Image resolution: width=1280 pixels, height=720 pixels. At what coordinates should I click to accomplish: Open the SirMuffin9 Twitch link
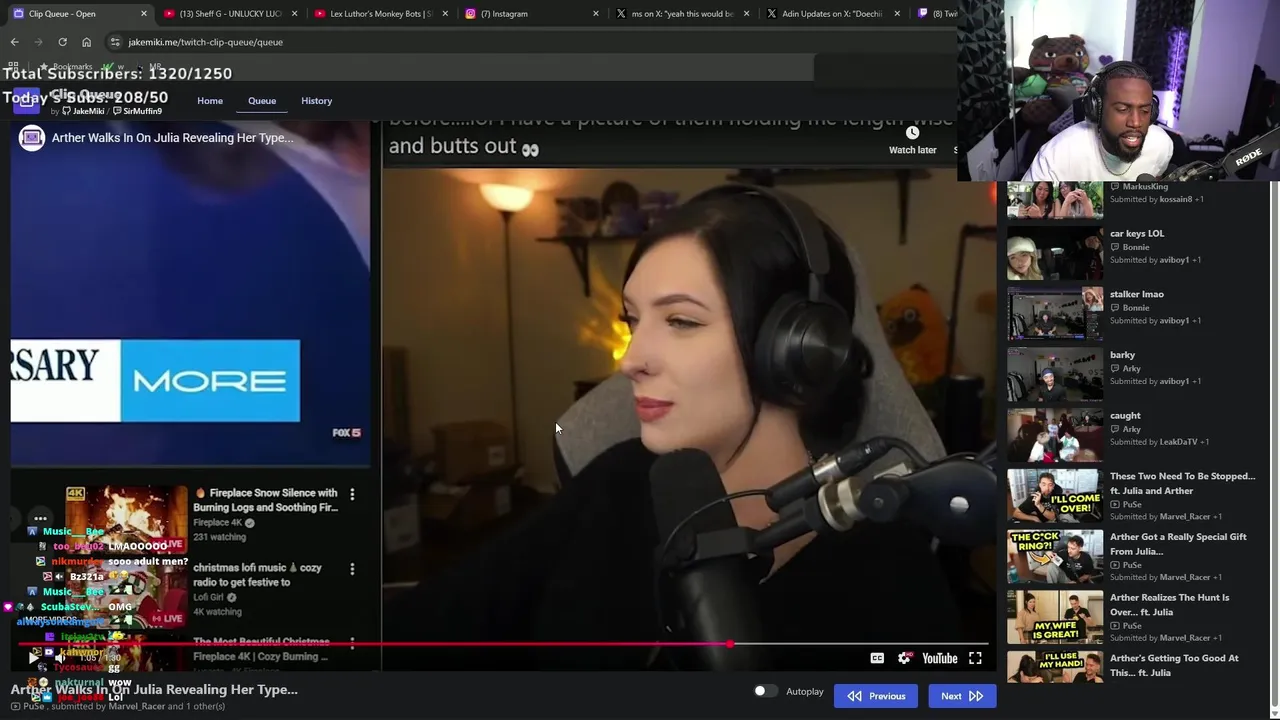[137, 111]
